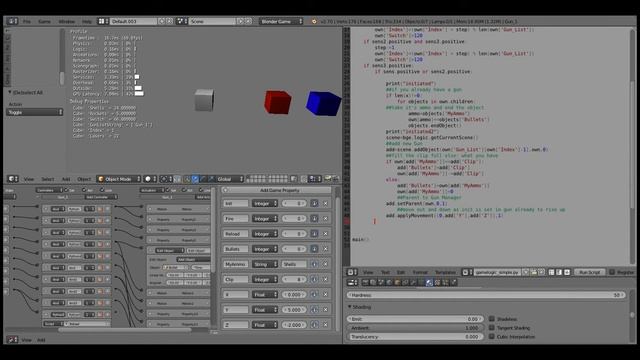Open the properties editor type icon
The height and width of the screenshot is (360, 640).
(352, 282)
